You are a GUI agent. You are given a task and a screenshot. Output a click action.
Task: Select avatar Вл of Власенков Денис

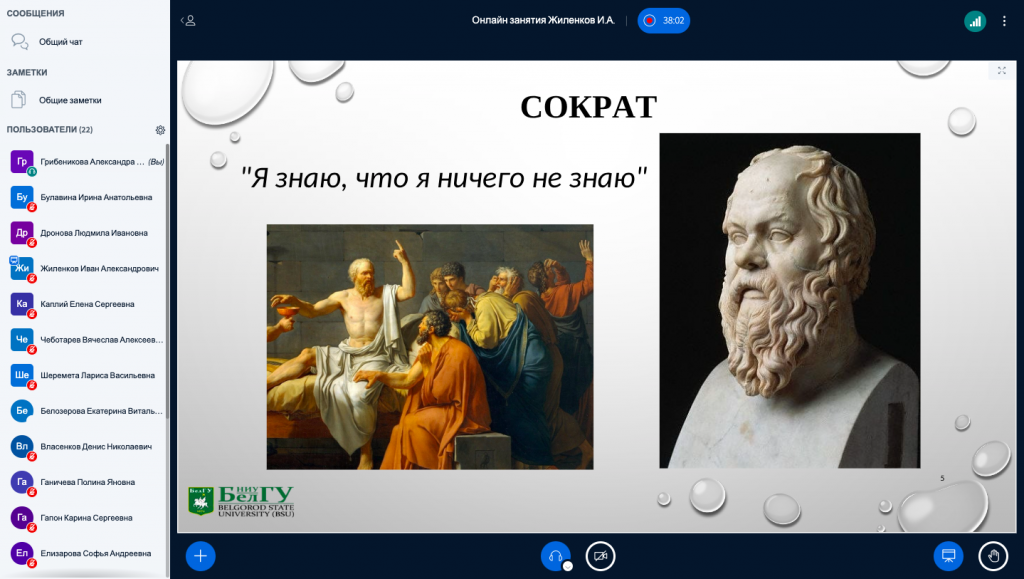tap(22, 446)
